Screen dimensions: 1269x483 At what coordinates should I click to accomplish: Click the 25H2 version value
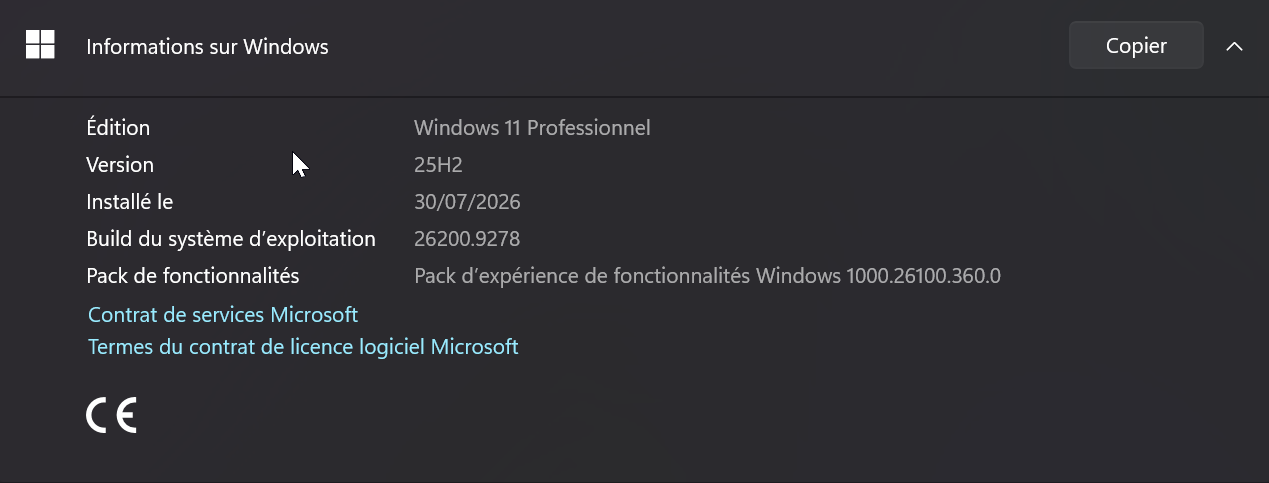point(438,165)
